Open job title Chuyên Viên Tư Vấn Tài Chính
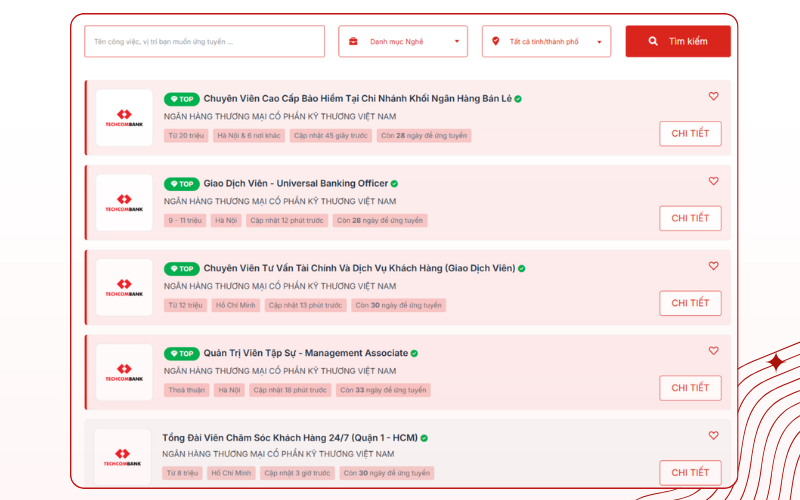Viewport: 800px width, 500px height. pyautogui.click(x=359, y=268)
